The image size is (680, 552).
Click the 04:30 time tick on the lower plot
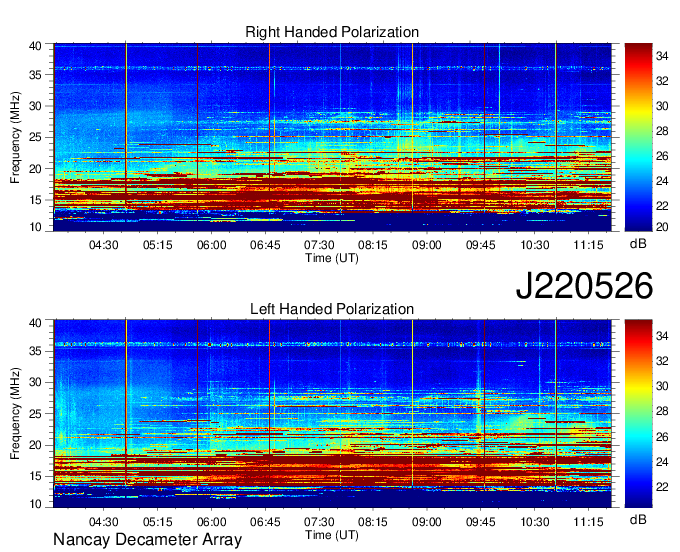point(104,522)
